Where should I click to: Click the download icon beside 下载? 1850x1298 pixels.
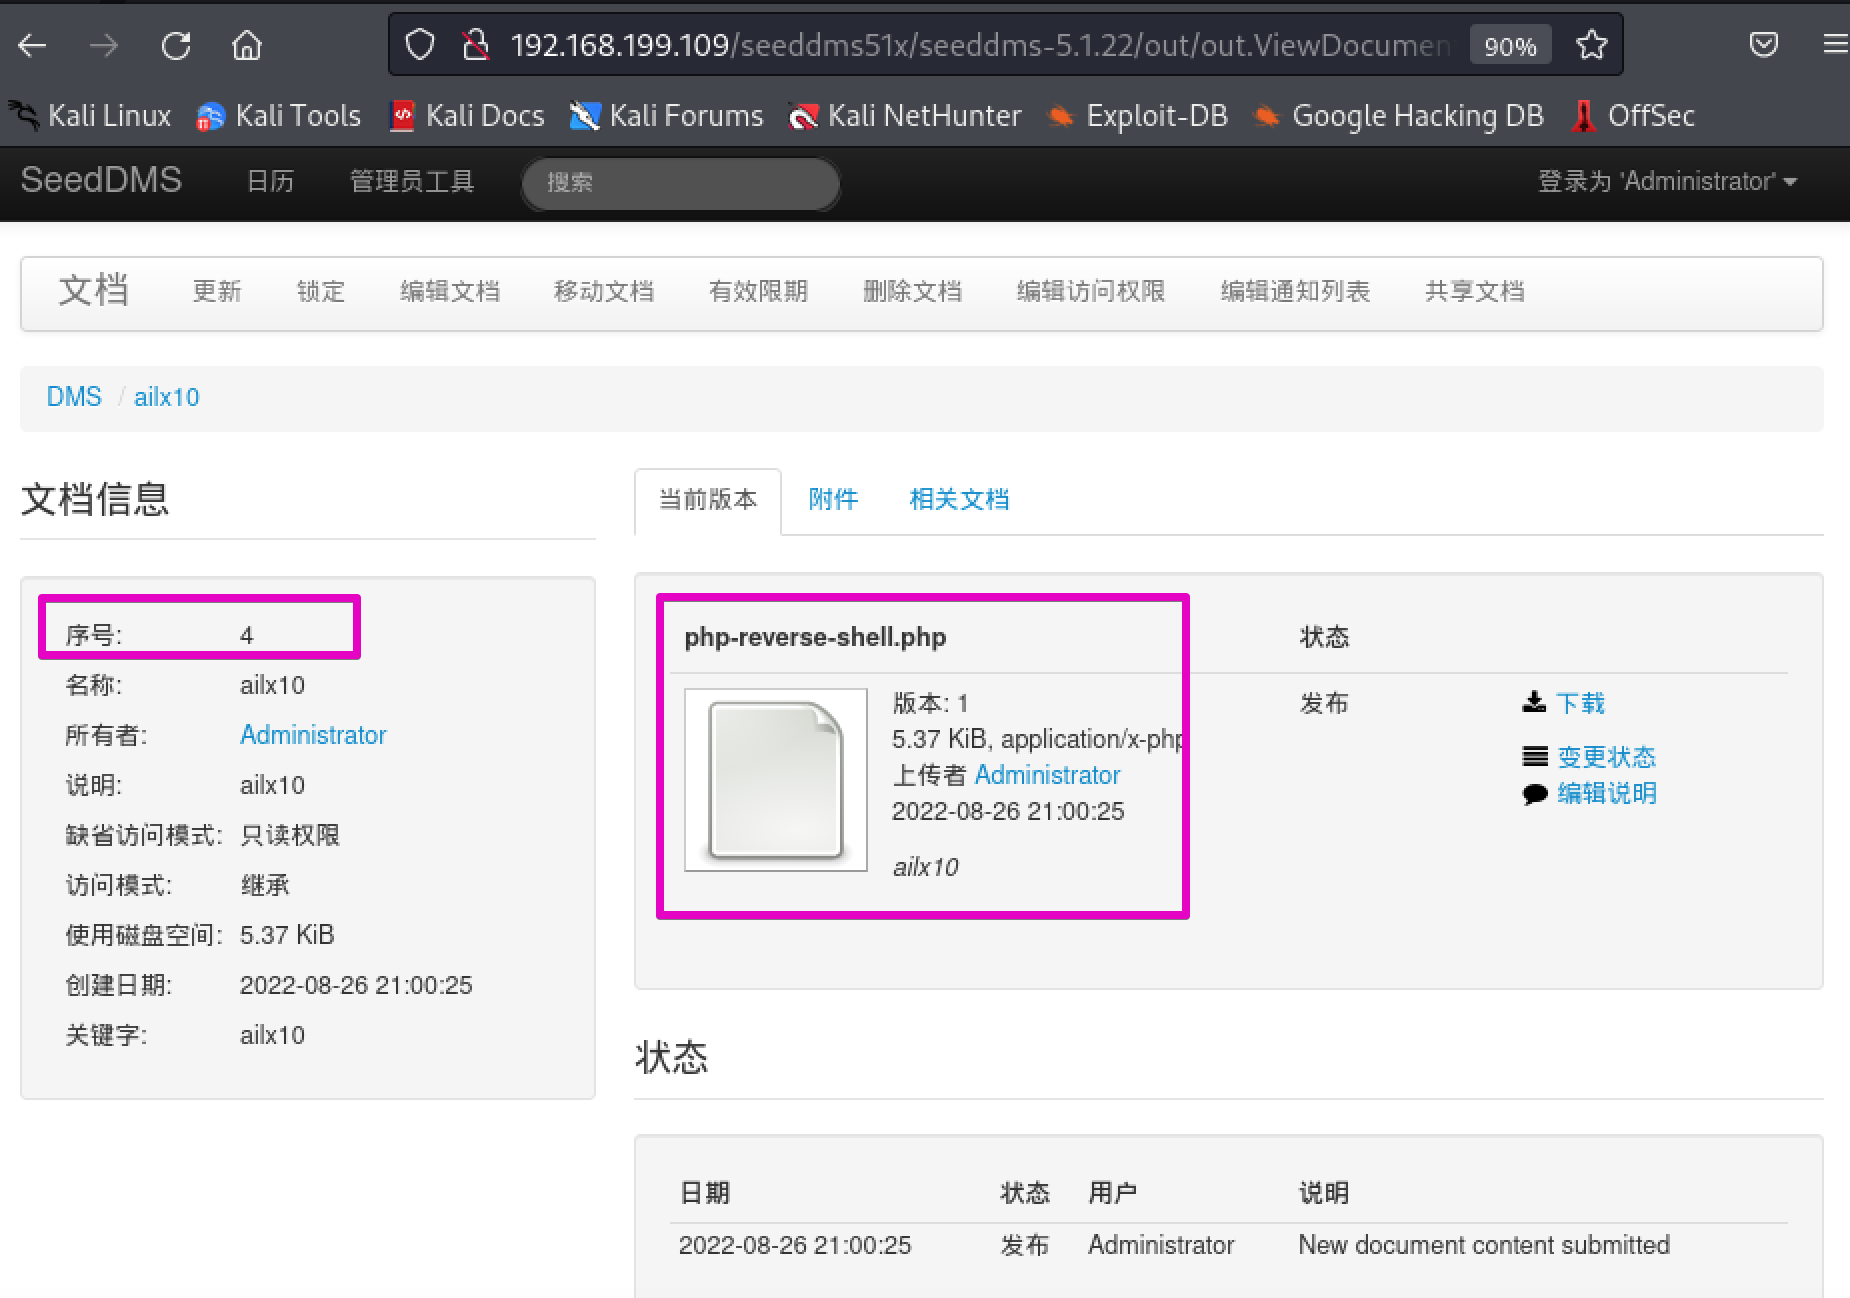pos(1534,702)
